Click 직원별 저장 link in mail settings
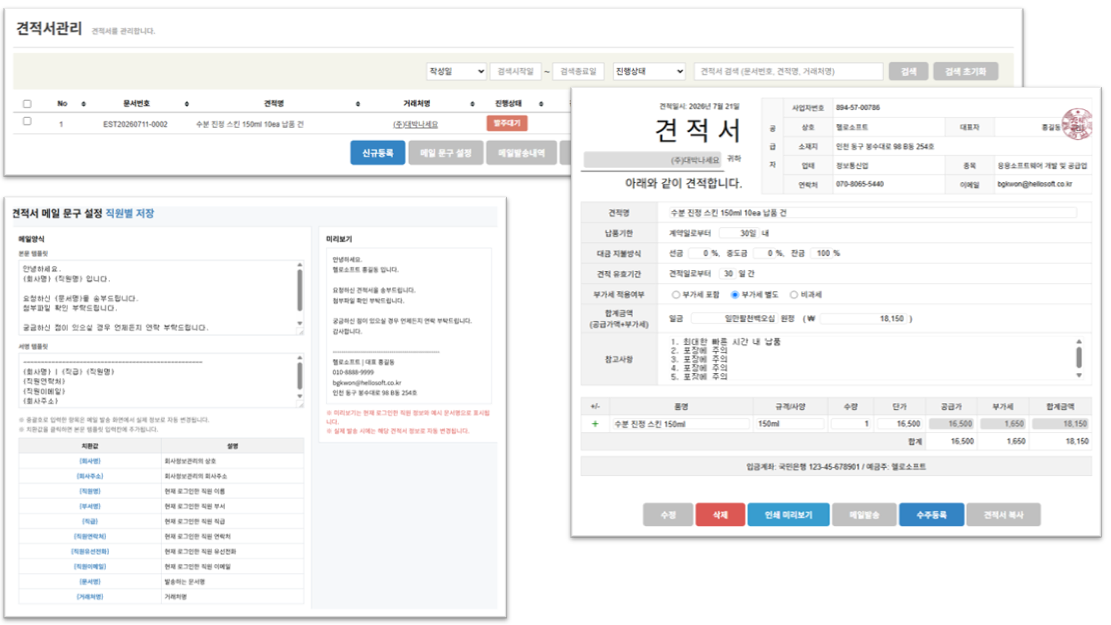This screenshot has width=1111, height=625. click(130, 213)
